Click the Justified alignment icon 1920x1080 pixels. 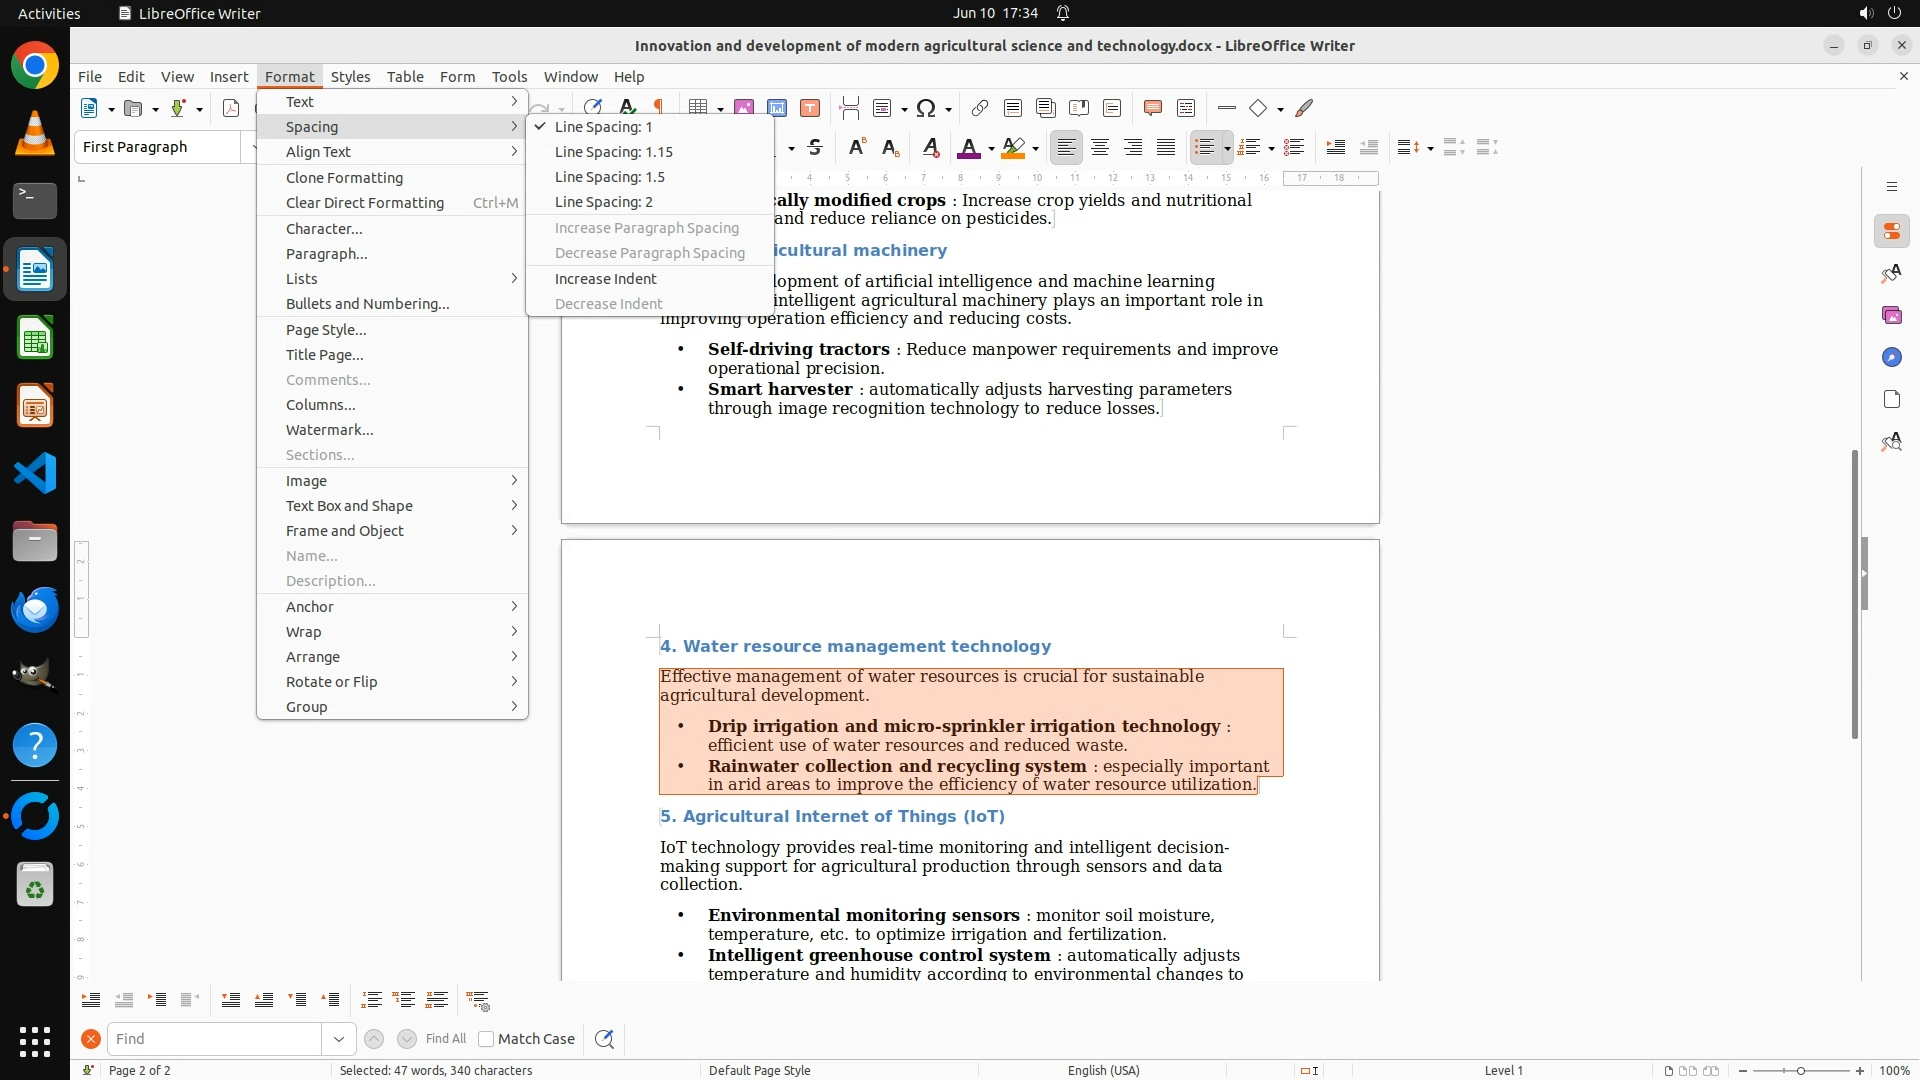pos(1166,148)
